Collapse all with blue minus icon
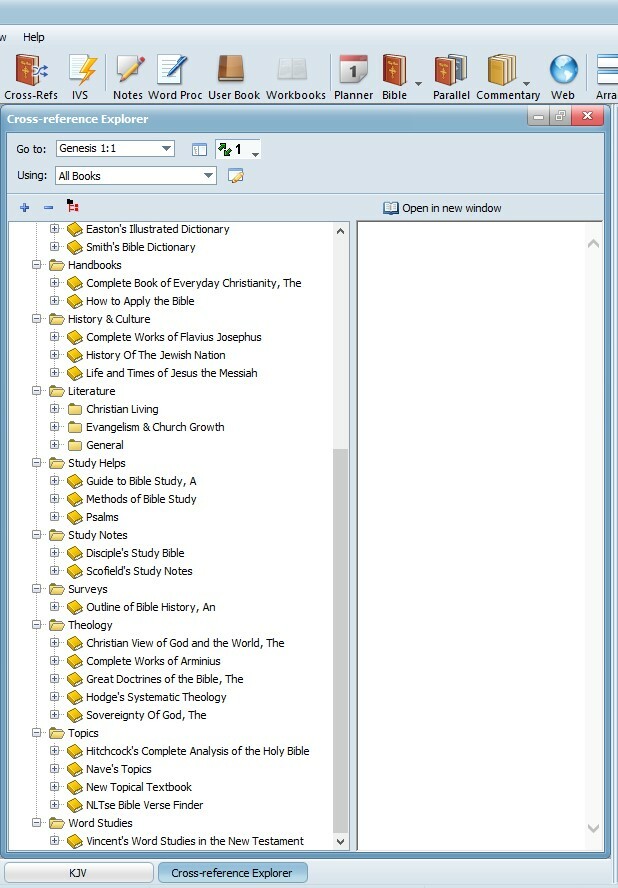618x888 pixels. (48, 208)
